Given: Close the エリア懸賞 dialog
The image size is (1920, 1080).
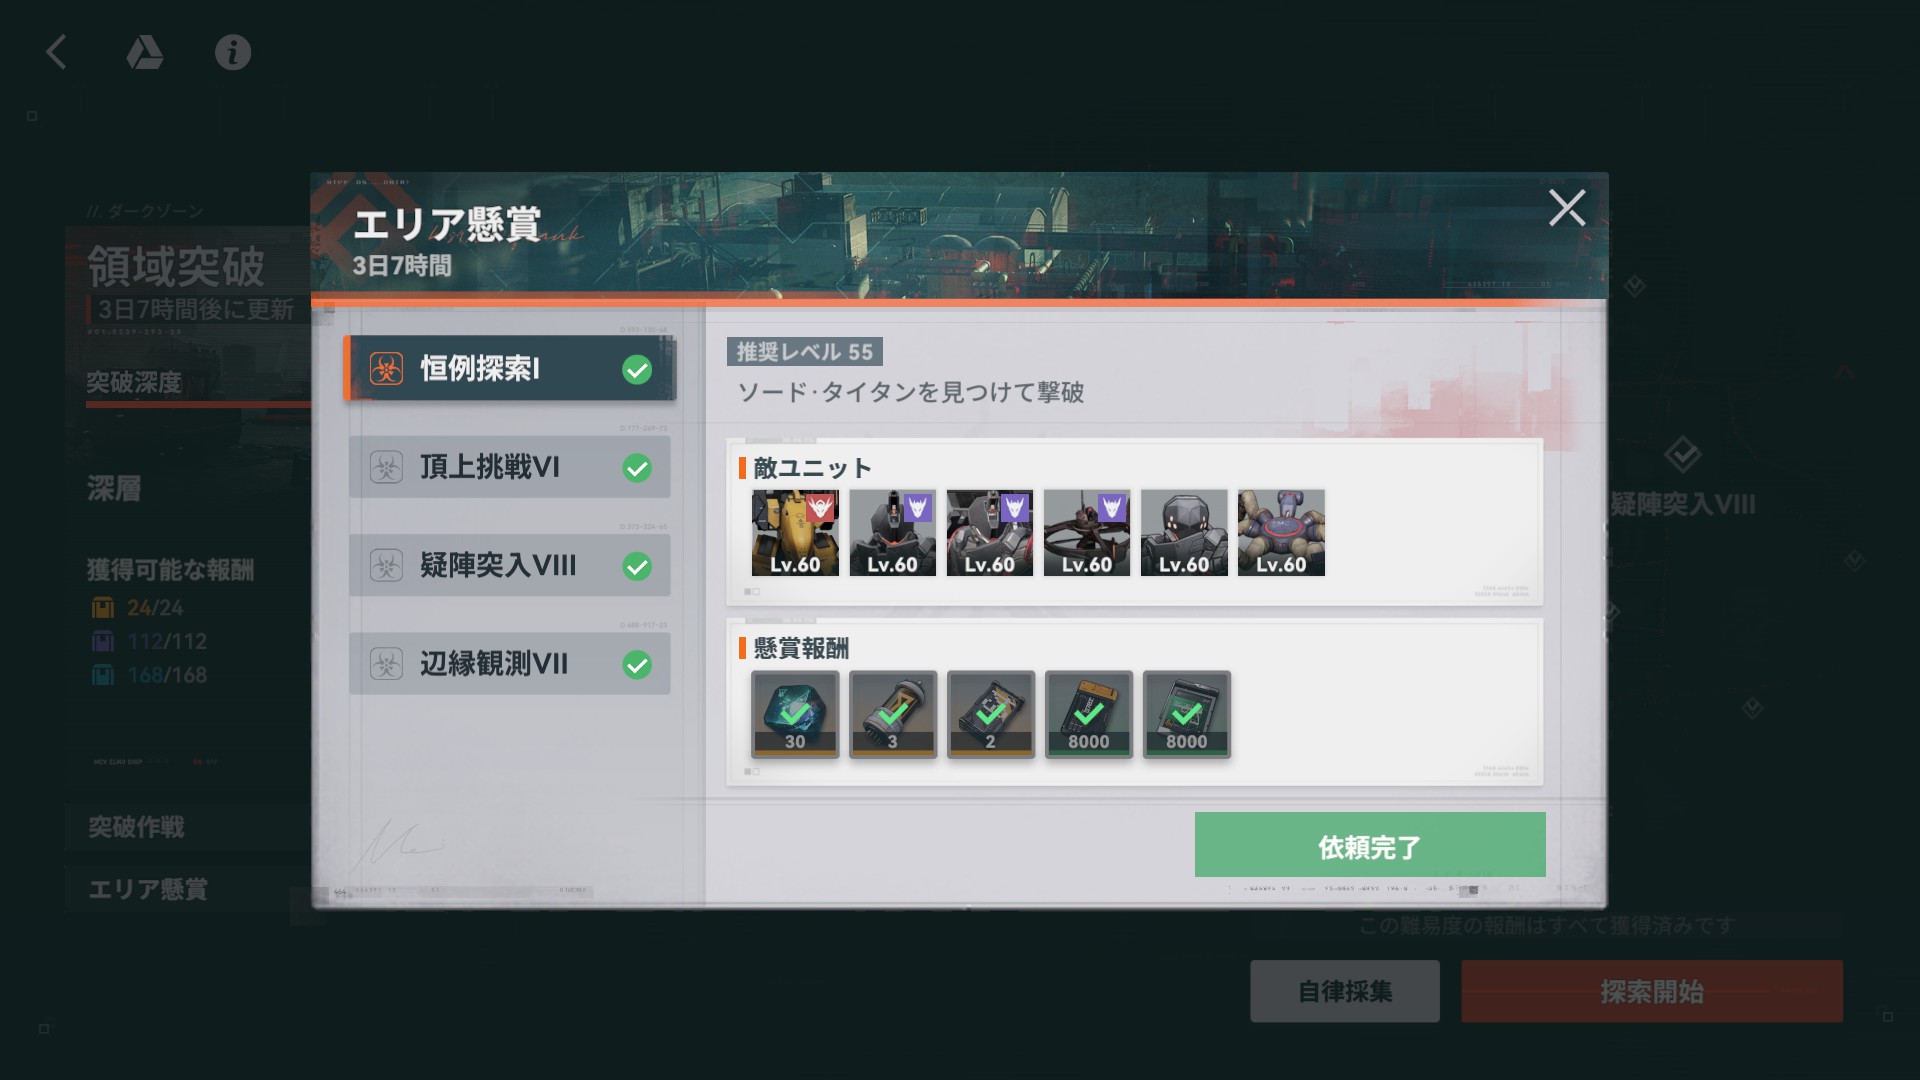Looking at the screenshot, I should 1567,208.
